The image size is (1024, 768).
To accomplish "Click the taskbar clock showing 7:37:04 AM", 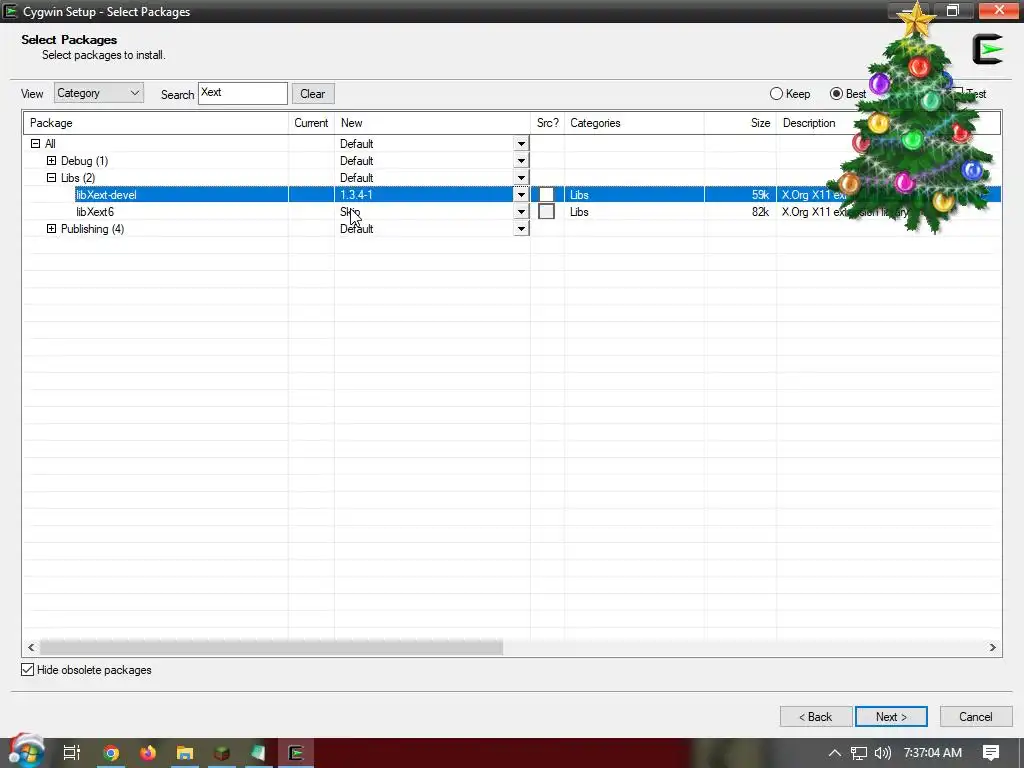I will (933, 753).
